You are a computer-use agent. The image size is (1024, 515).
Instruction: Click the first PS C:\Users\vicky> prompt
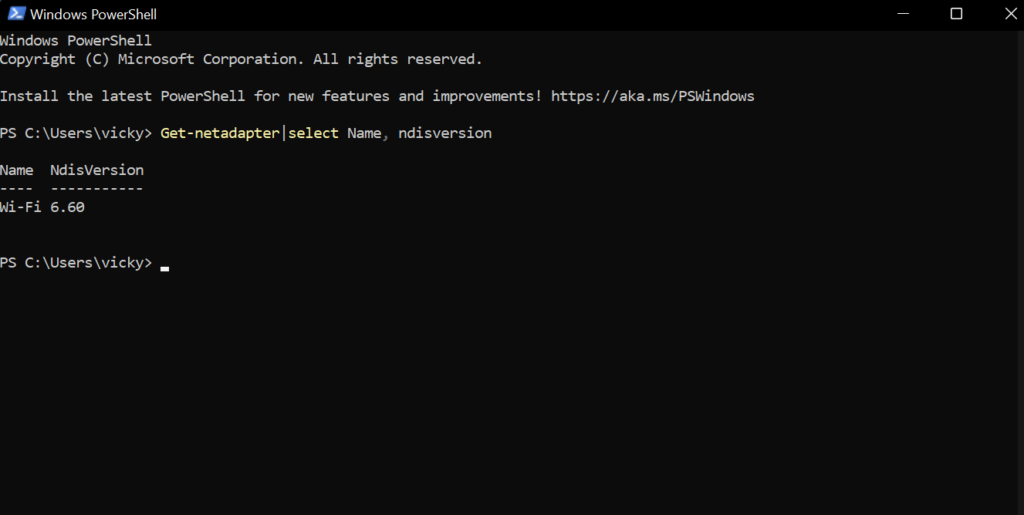click(76, 133)
